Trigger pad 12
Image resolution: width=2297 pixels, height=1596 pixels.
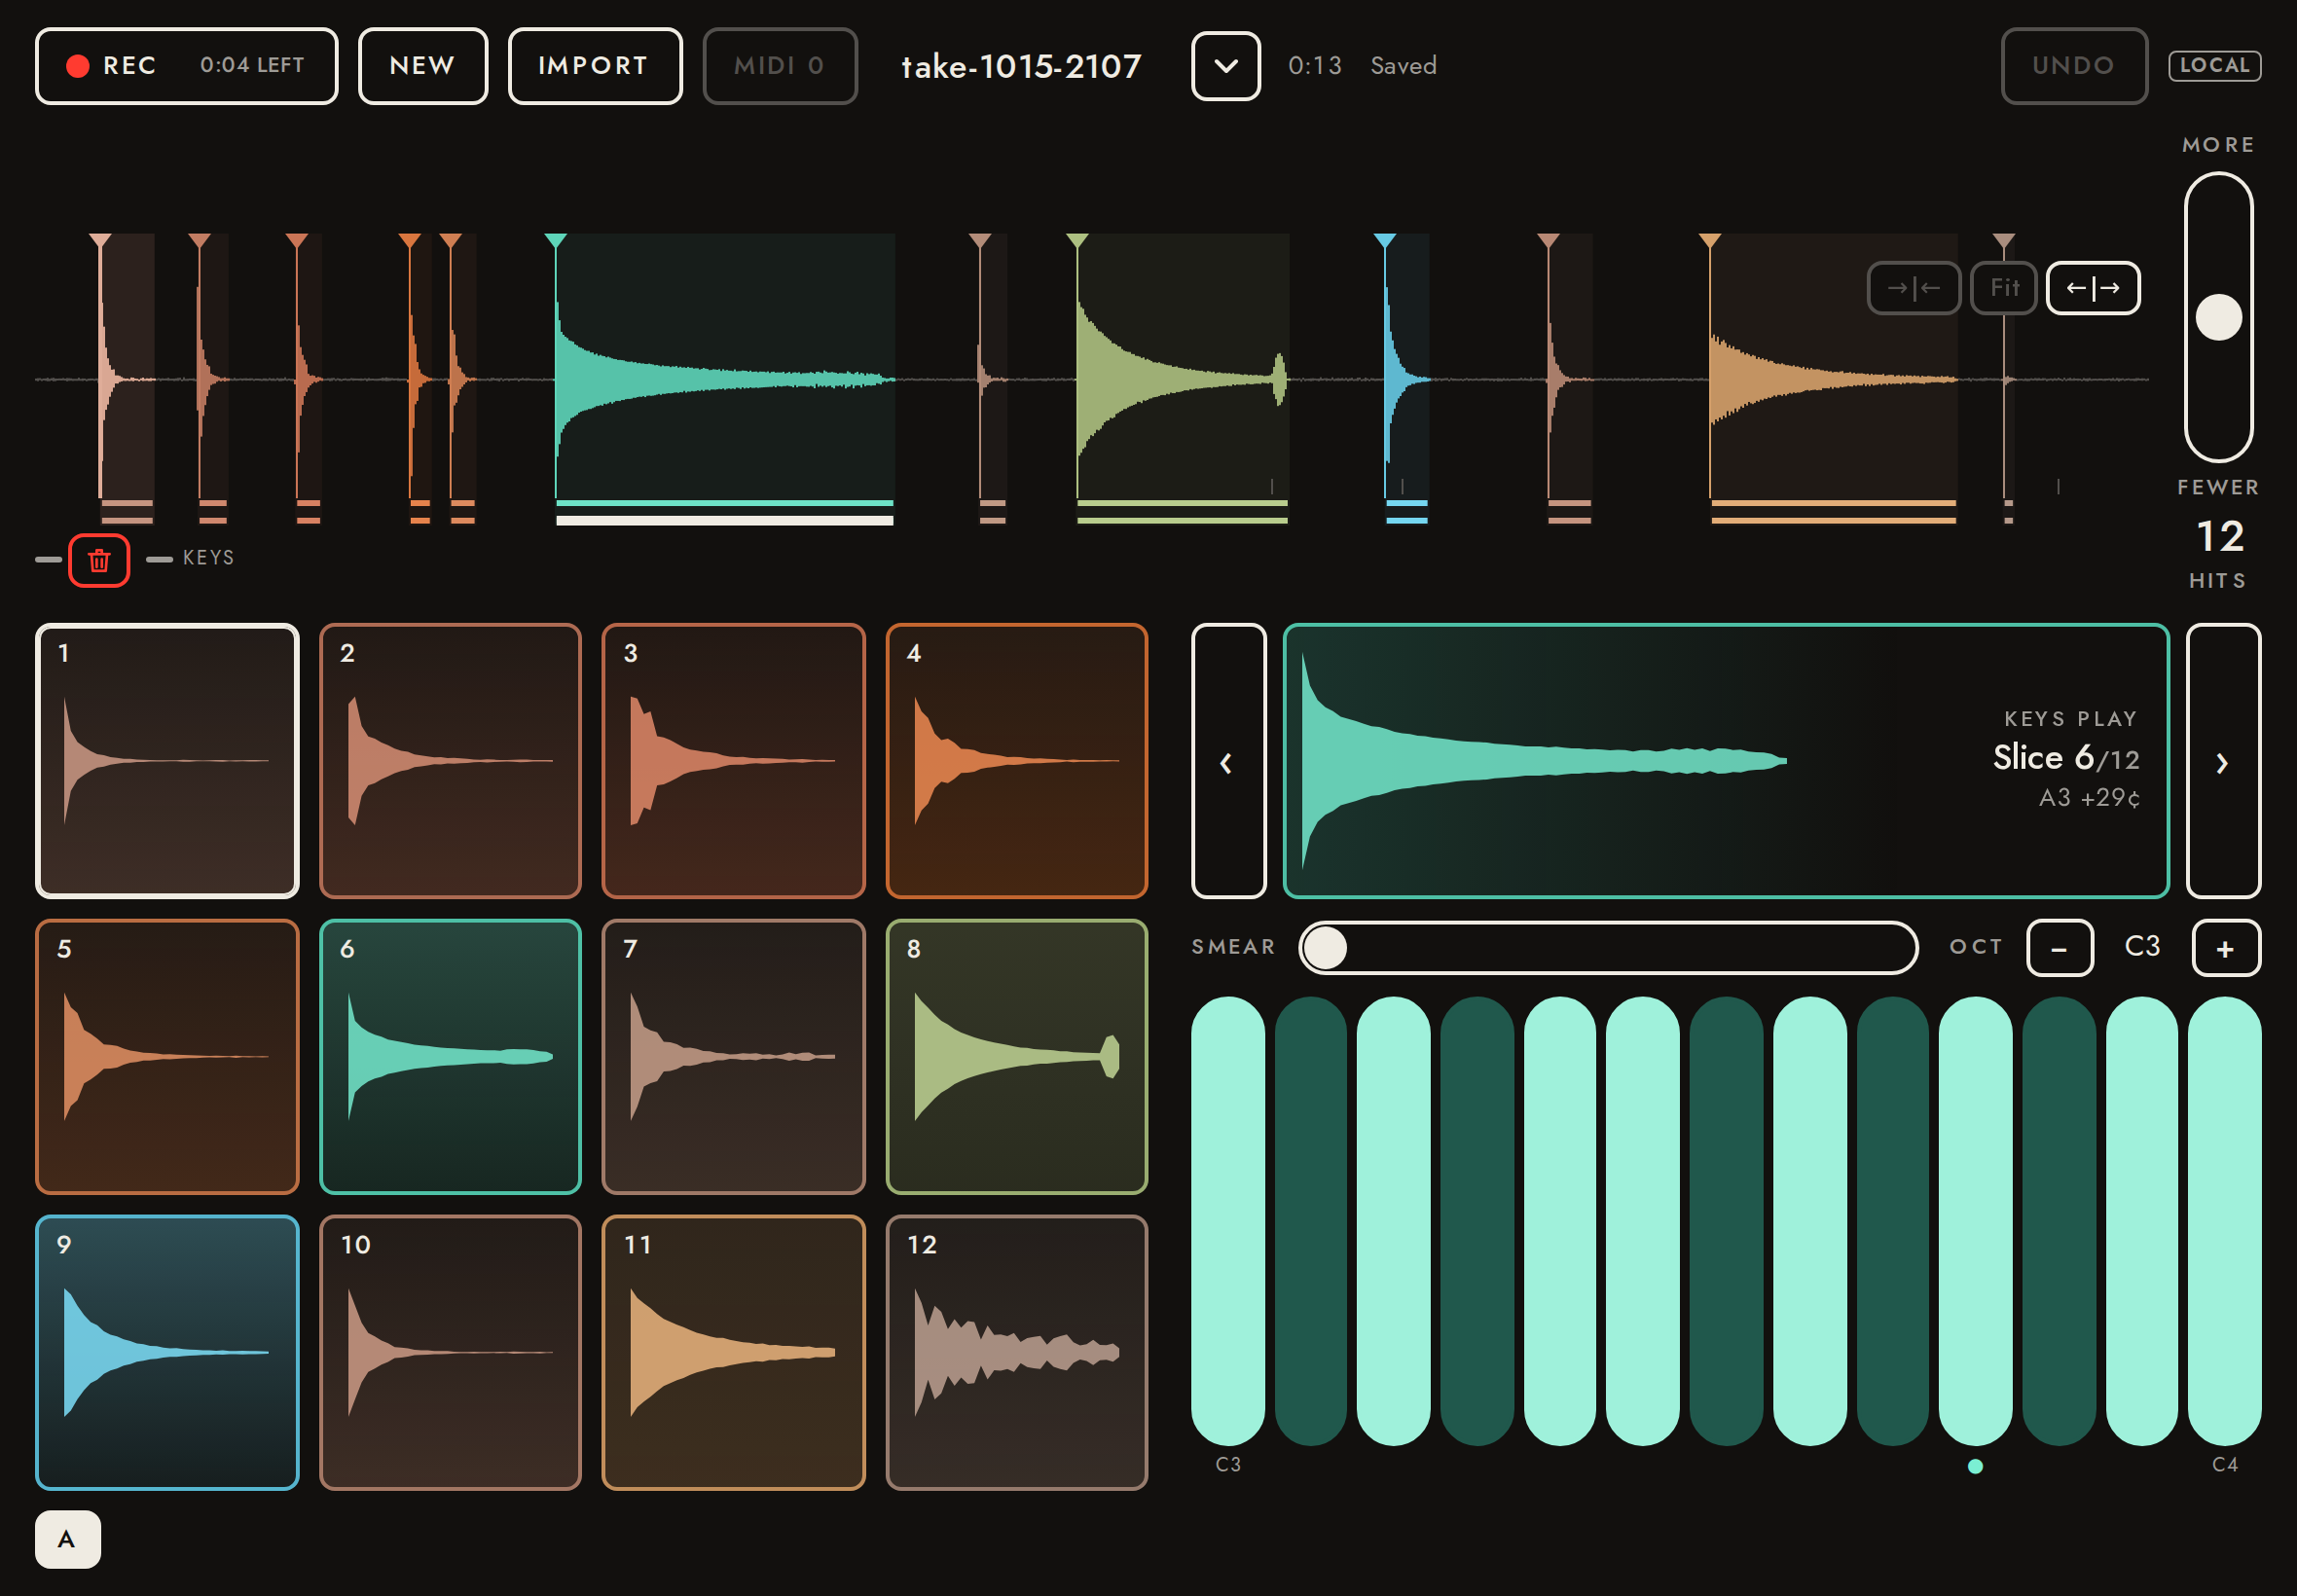click(1016, 1353)
